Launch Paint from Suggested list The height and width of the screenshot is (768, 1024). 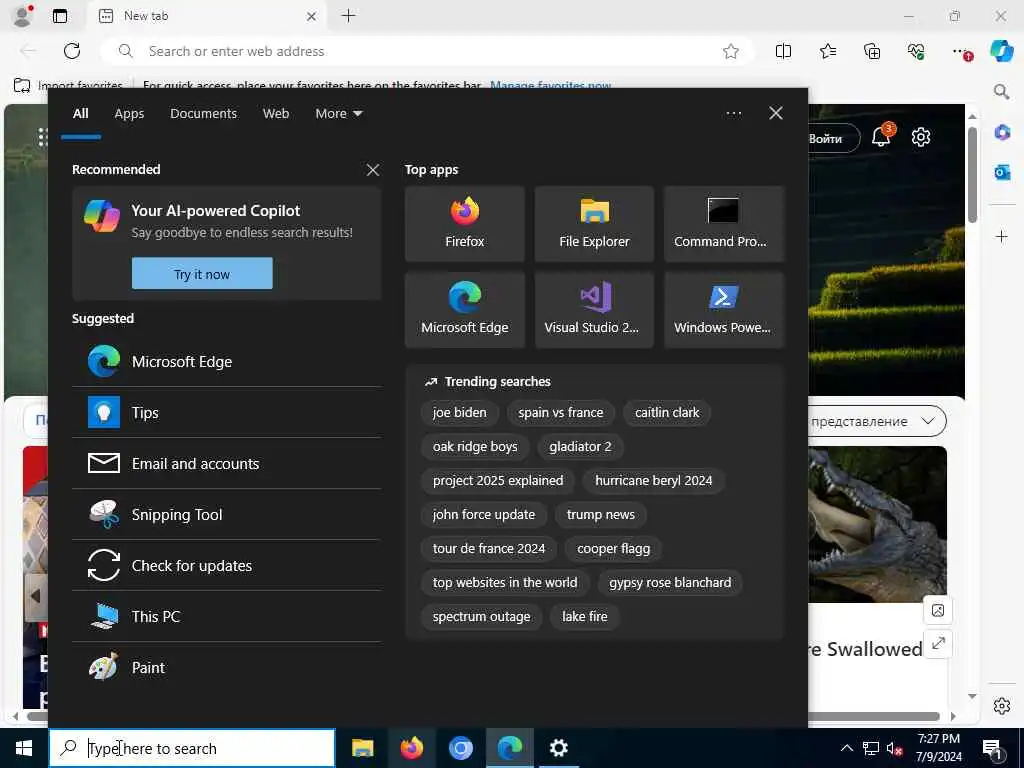(227, 667)
